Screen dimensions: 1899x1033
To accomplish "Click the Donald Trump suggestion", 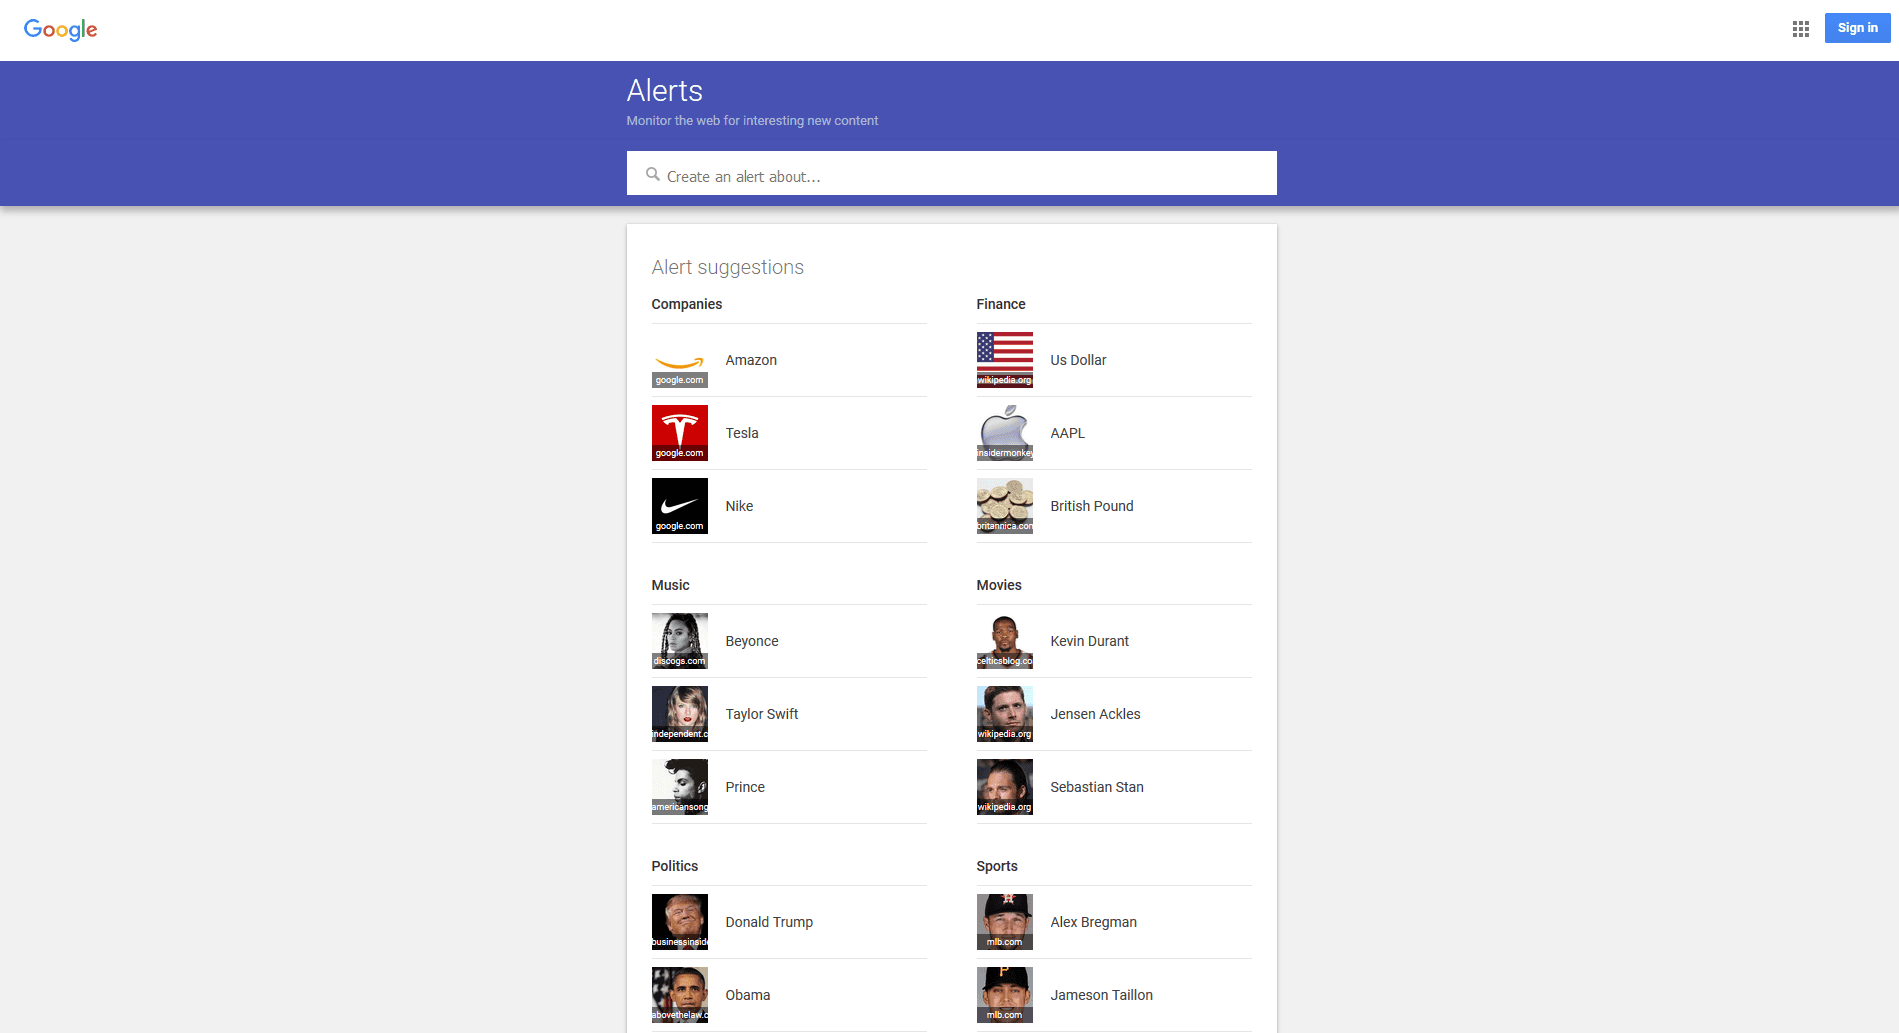I will click(768, 922).
